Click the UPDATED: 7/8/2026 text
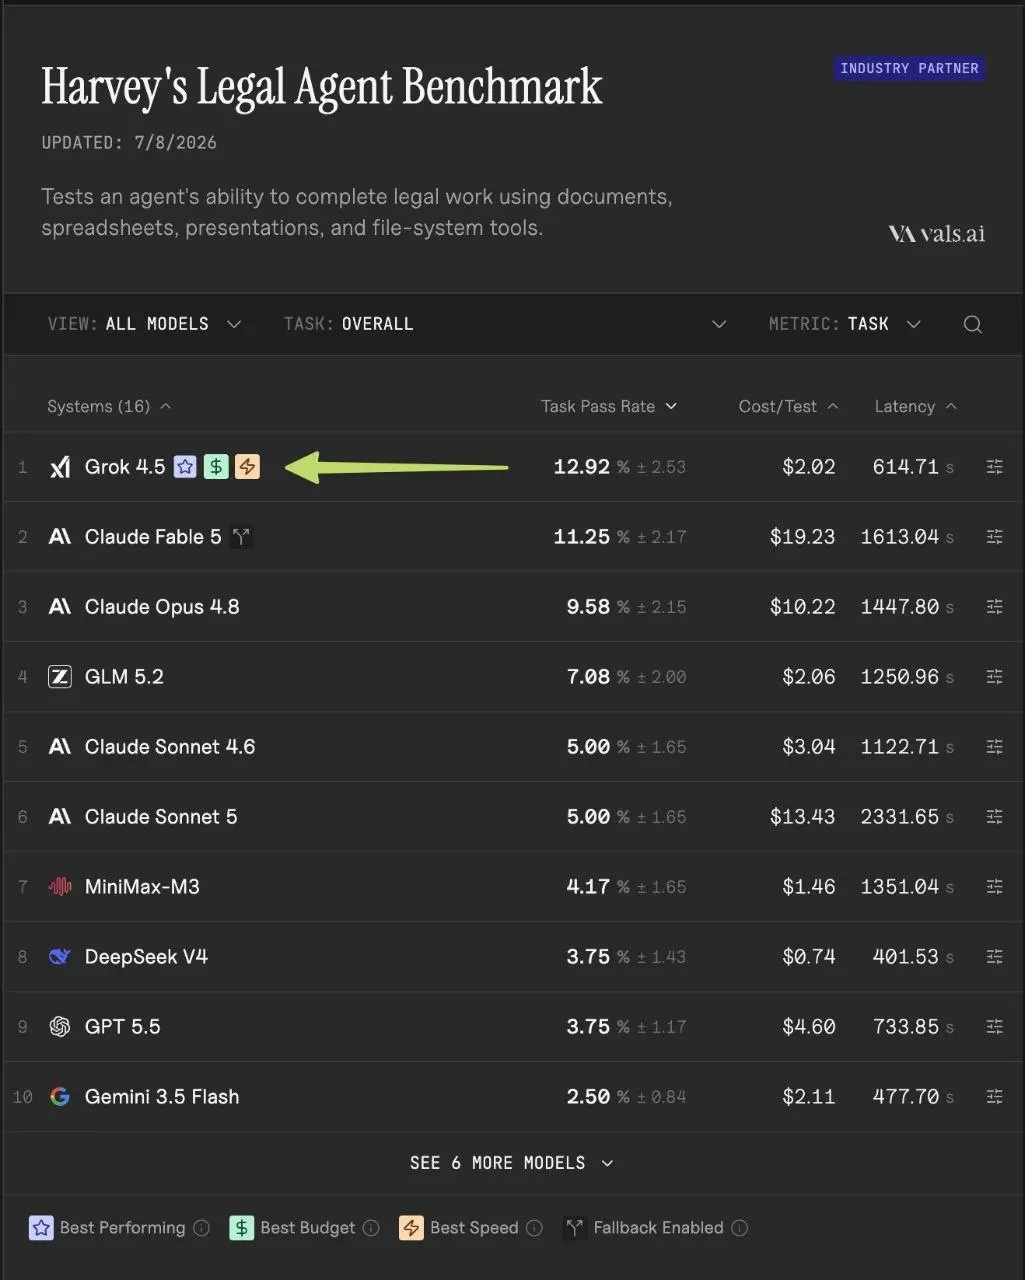 click(129, 142)
